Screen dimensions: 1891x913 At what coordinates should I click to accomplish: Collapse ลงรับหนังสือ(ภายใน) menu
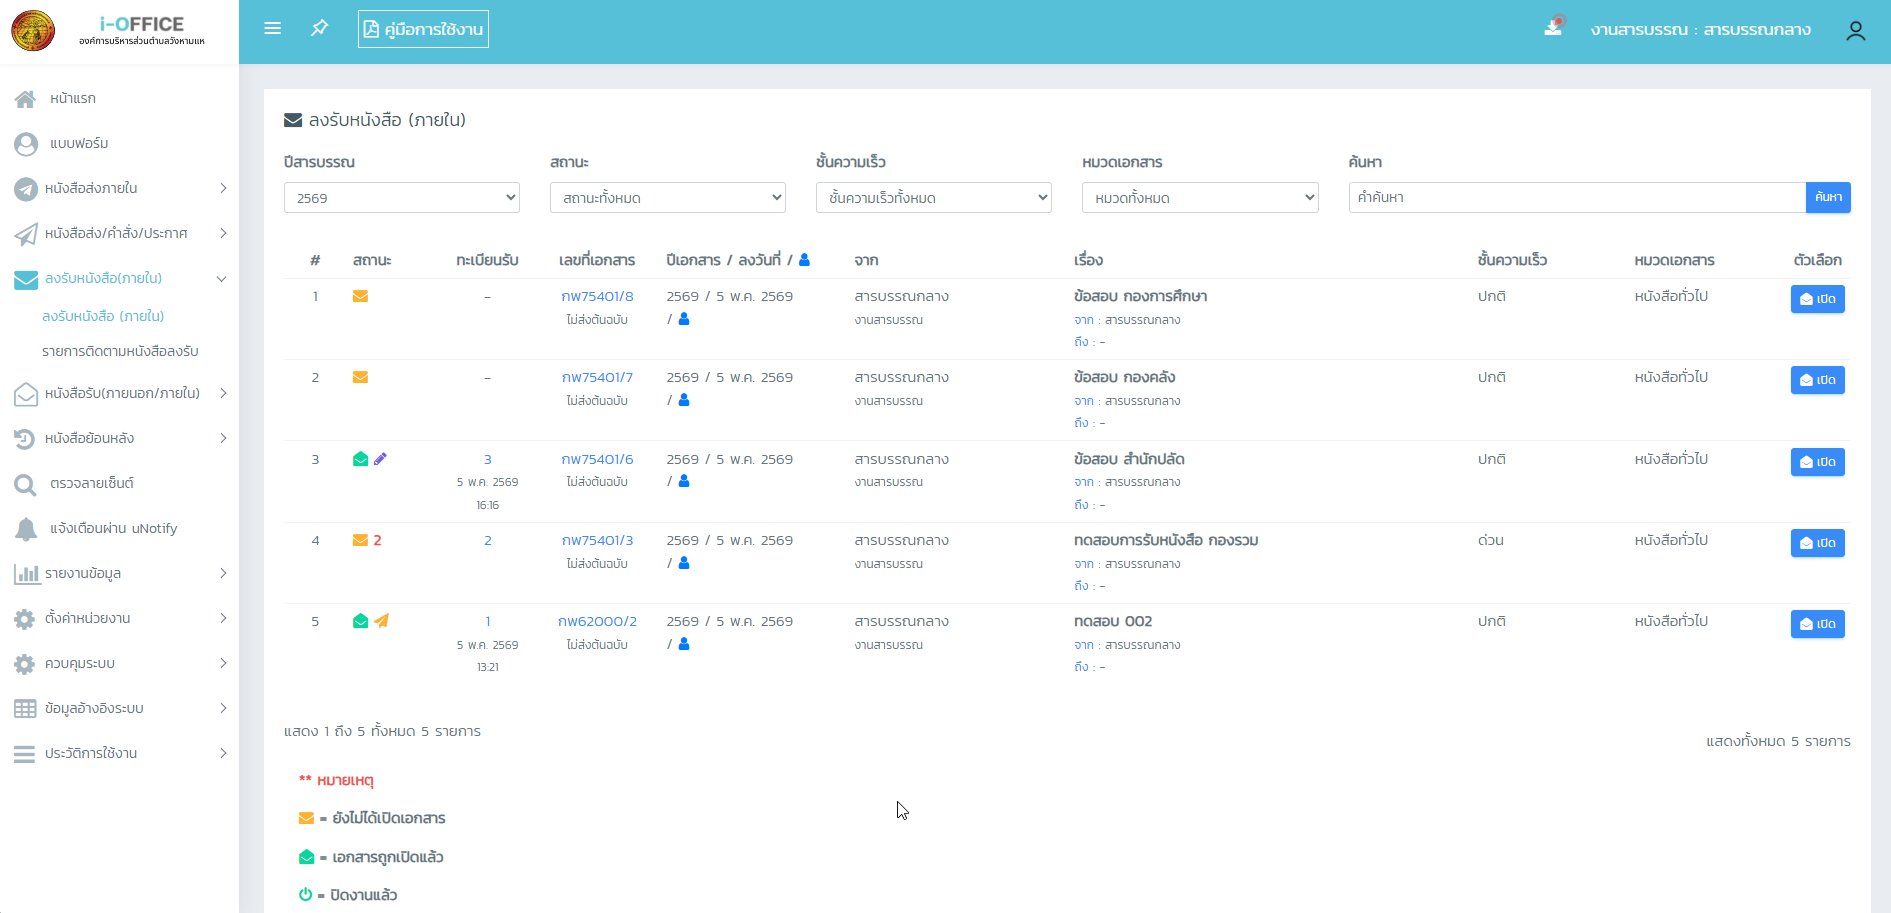pos(119,278)
